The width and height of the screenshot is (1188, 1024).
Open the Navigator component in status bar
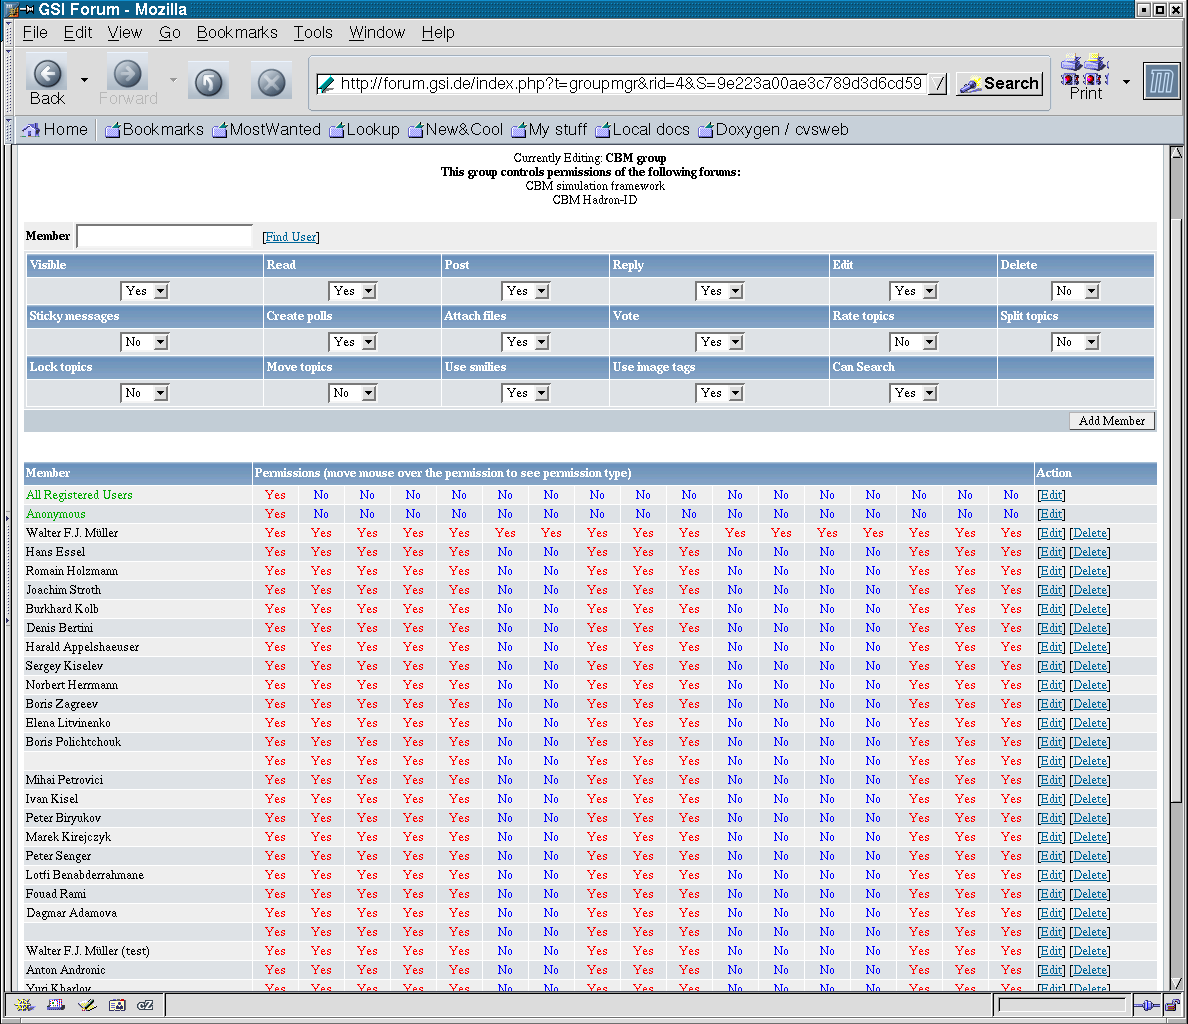pyautogui.click(x=25, y=1005)
